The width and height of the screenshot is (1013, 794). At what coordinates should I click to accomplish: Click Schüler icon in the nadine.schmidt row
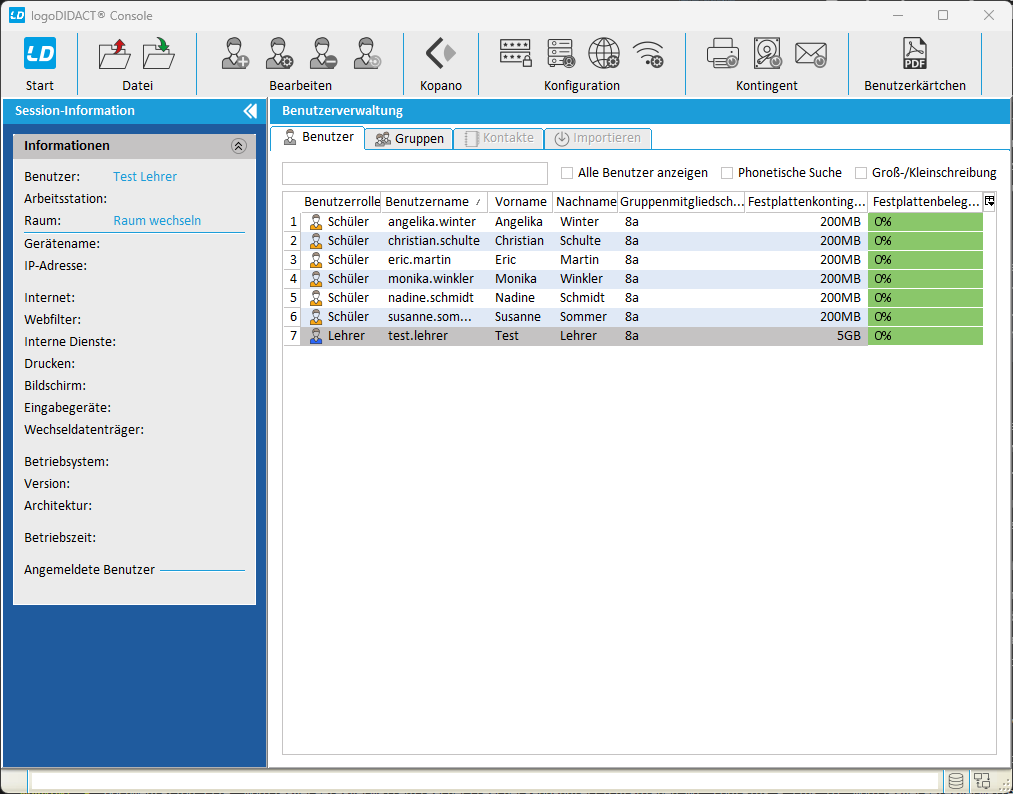(x=316, y=298)
